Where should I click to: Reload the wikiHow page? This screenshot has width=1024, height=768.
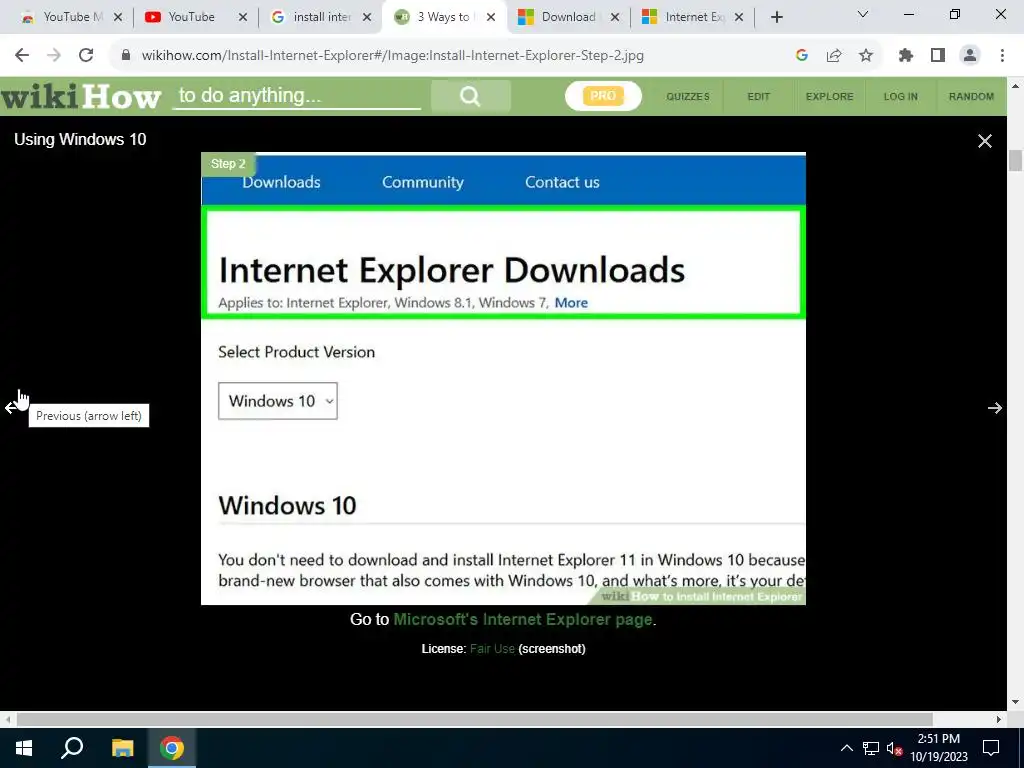coord(86,56)
